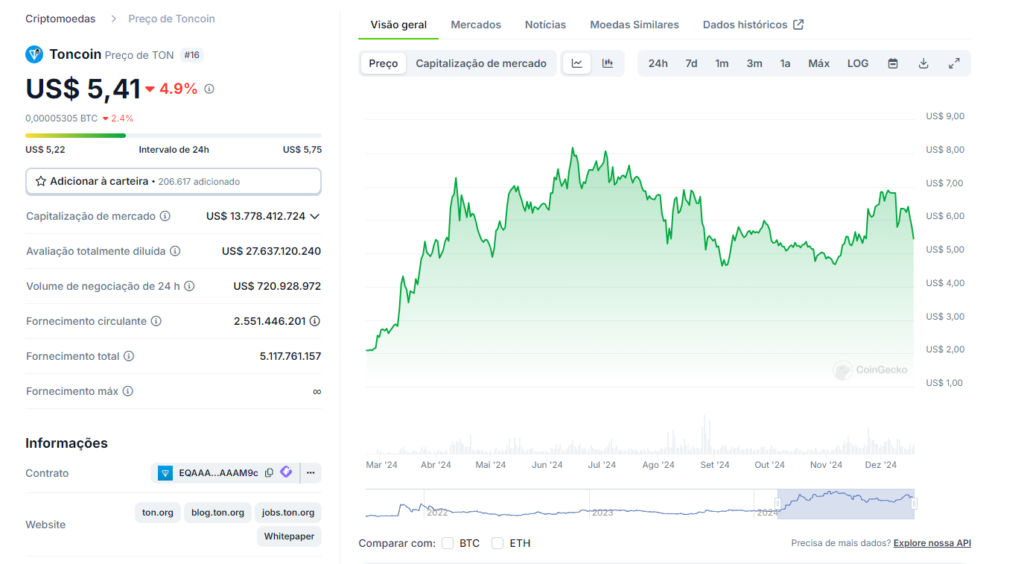Select the 7d time range
Screen dimensions: 1024x564
coord(691,63)
